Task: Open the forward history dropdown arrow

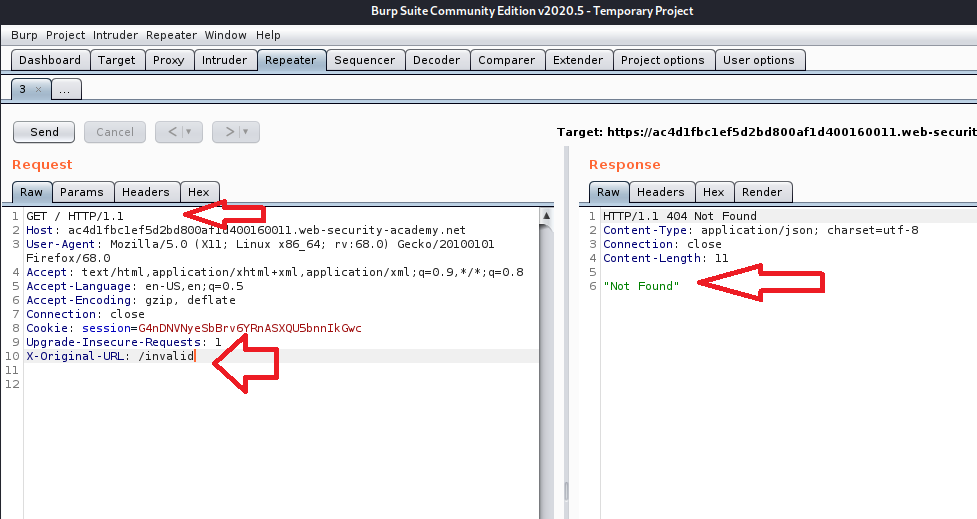Action: [x=245, y=132]
